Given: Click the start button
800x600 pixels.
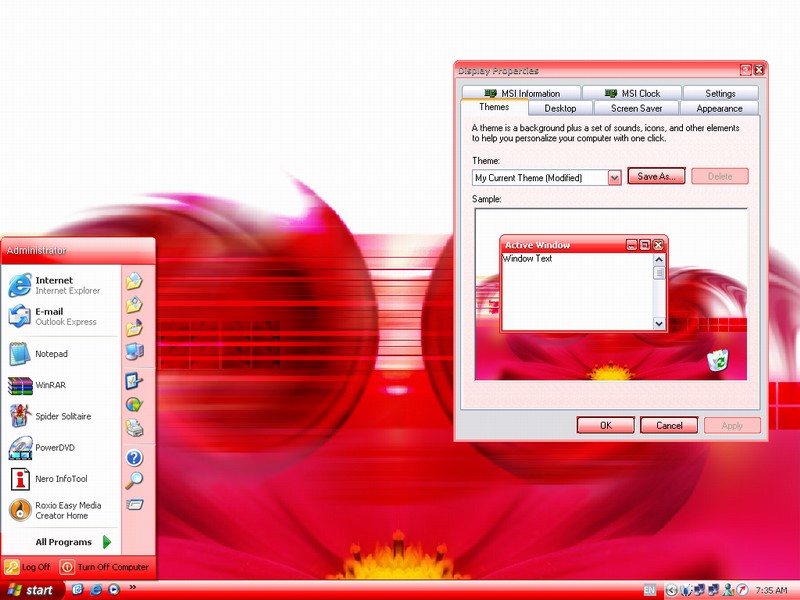Looking at the screenshot, I should point(32,590).
